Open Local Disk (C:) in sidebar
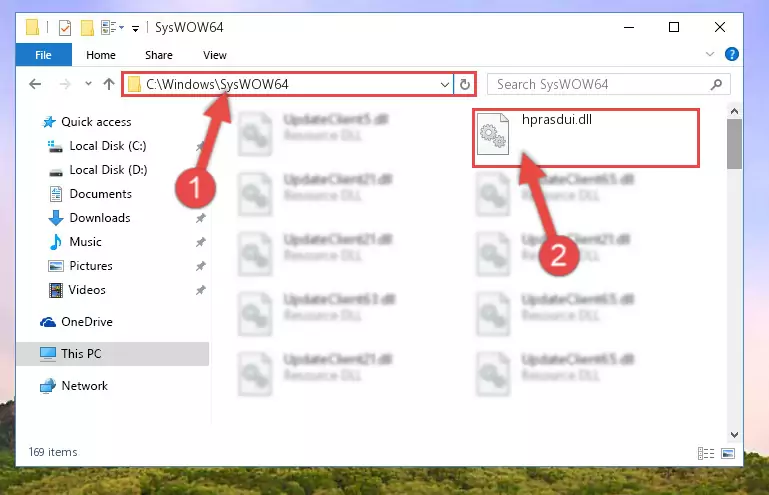The image size is (769, 495). tap(107, 146)
